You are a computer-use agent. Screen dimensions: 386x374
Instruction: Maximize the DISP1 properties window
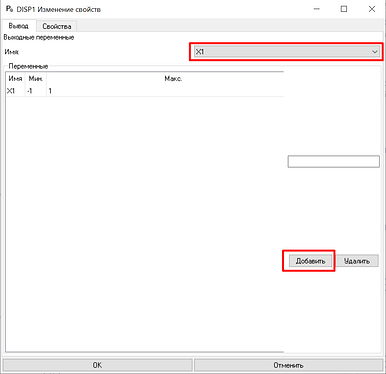pos(344,9)
